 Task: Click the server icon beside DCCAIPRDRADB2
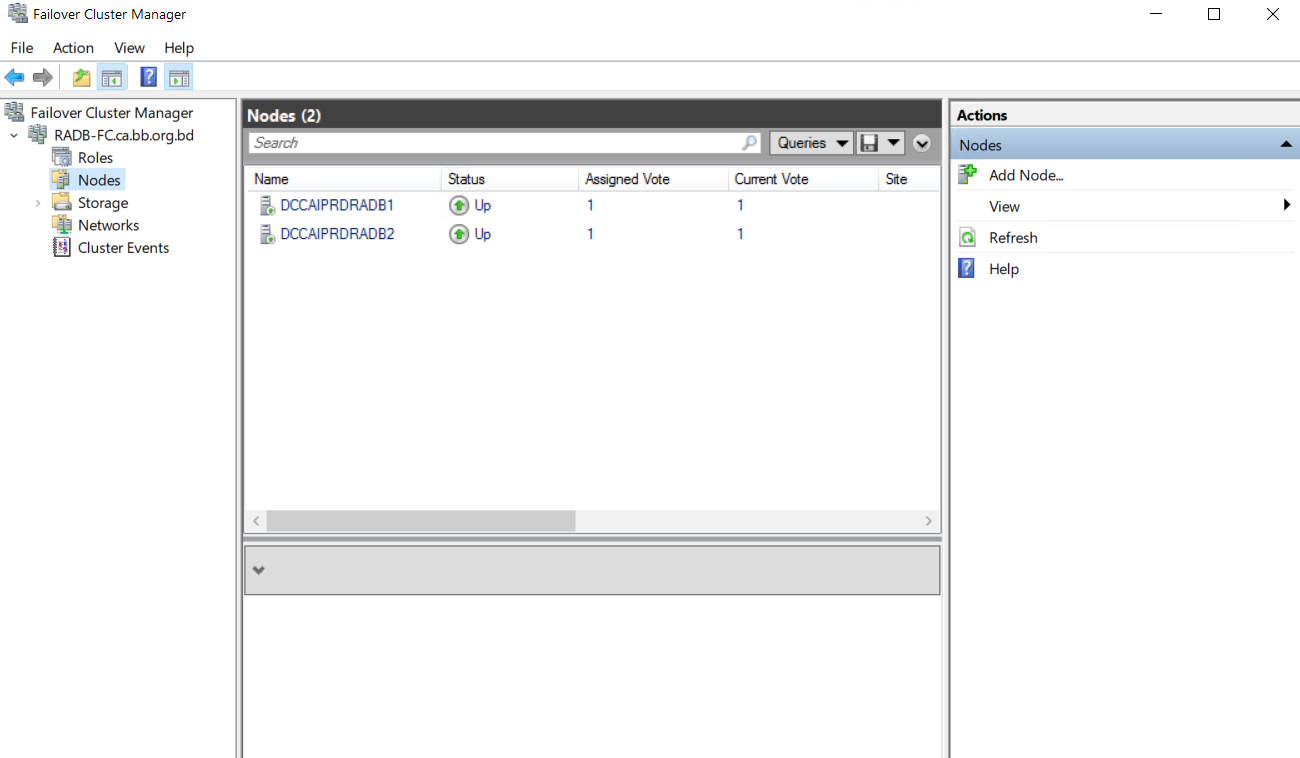tap(266, 234)
